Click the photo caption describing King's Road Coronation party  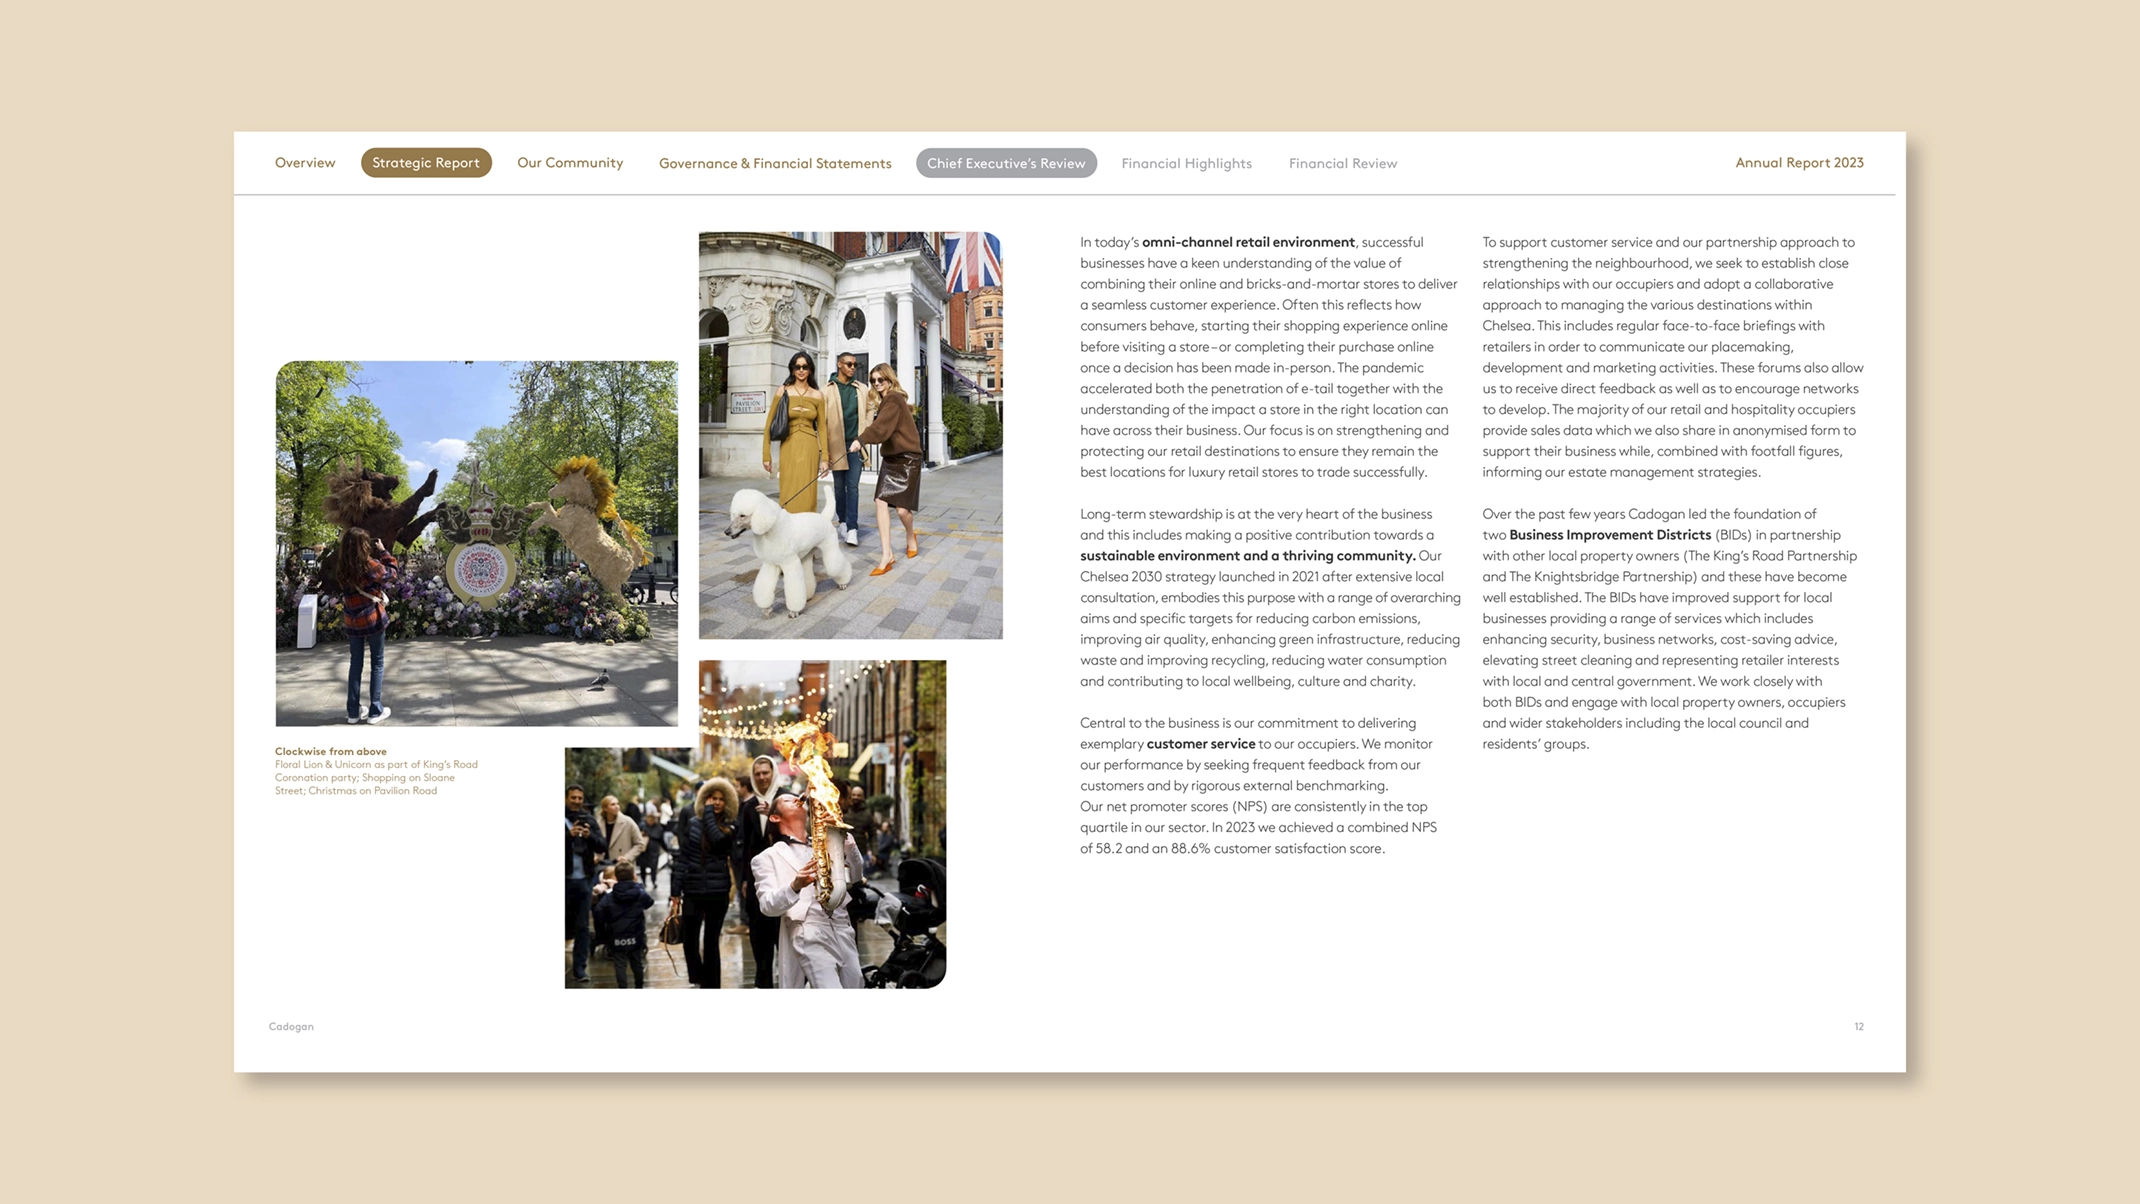click(x=376, y=777)
